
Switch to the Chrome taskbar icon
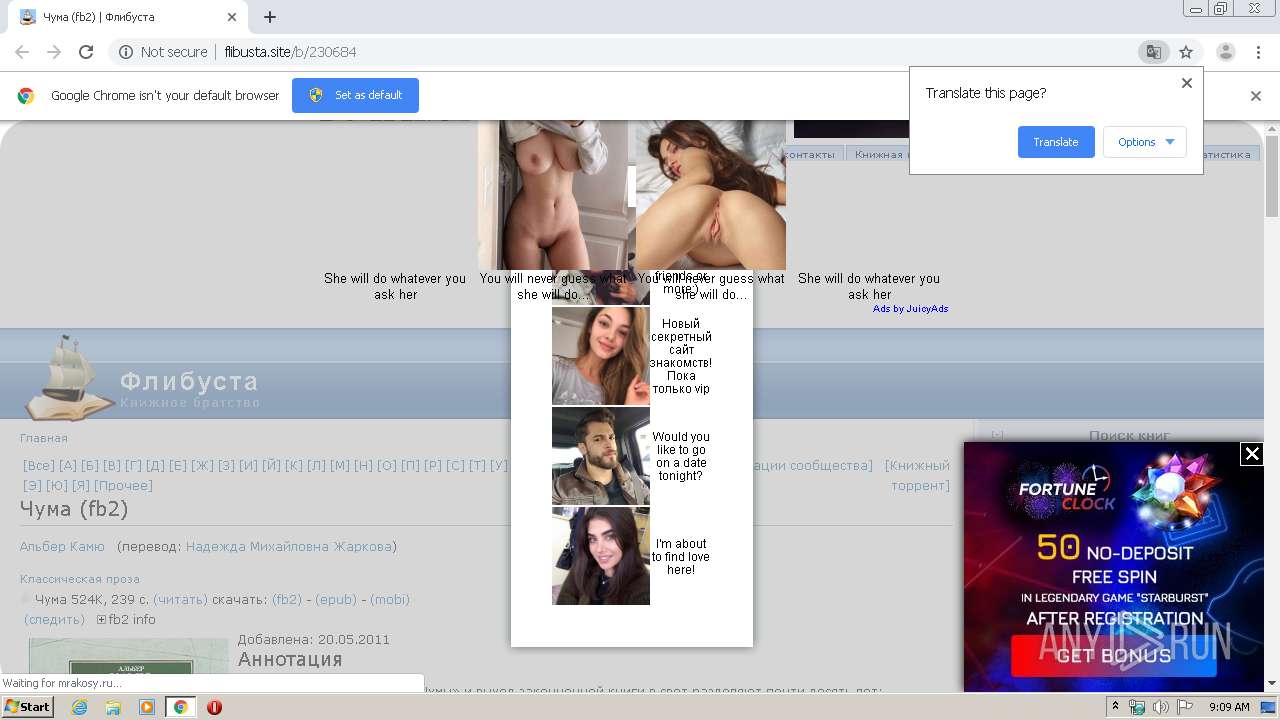point(180,707)
